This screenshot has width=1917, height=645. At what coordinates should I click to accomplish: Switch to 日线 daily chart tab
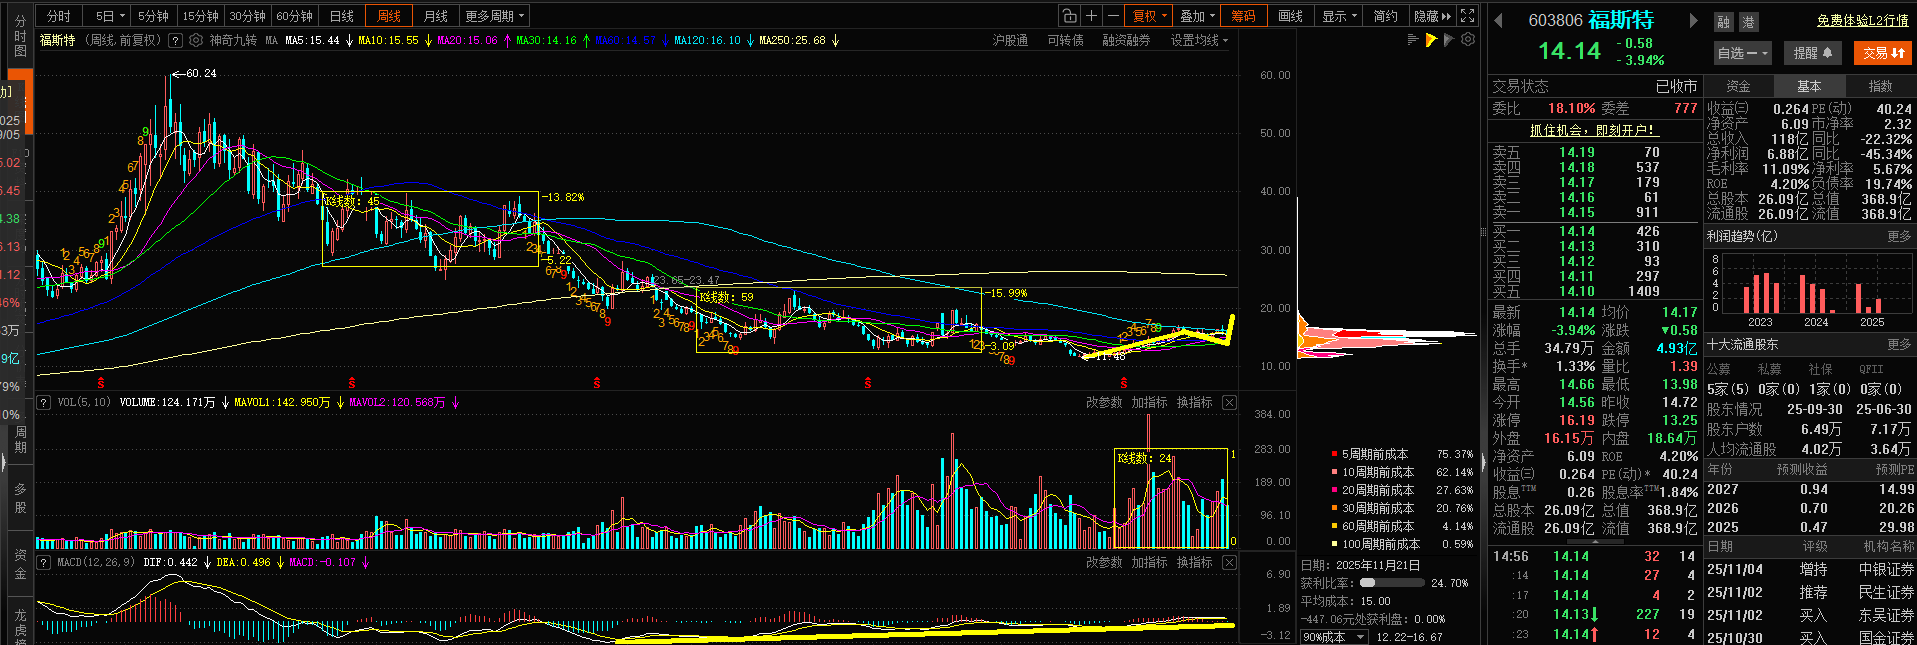tap(342, 16)
